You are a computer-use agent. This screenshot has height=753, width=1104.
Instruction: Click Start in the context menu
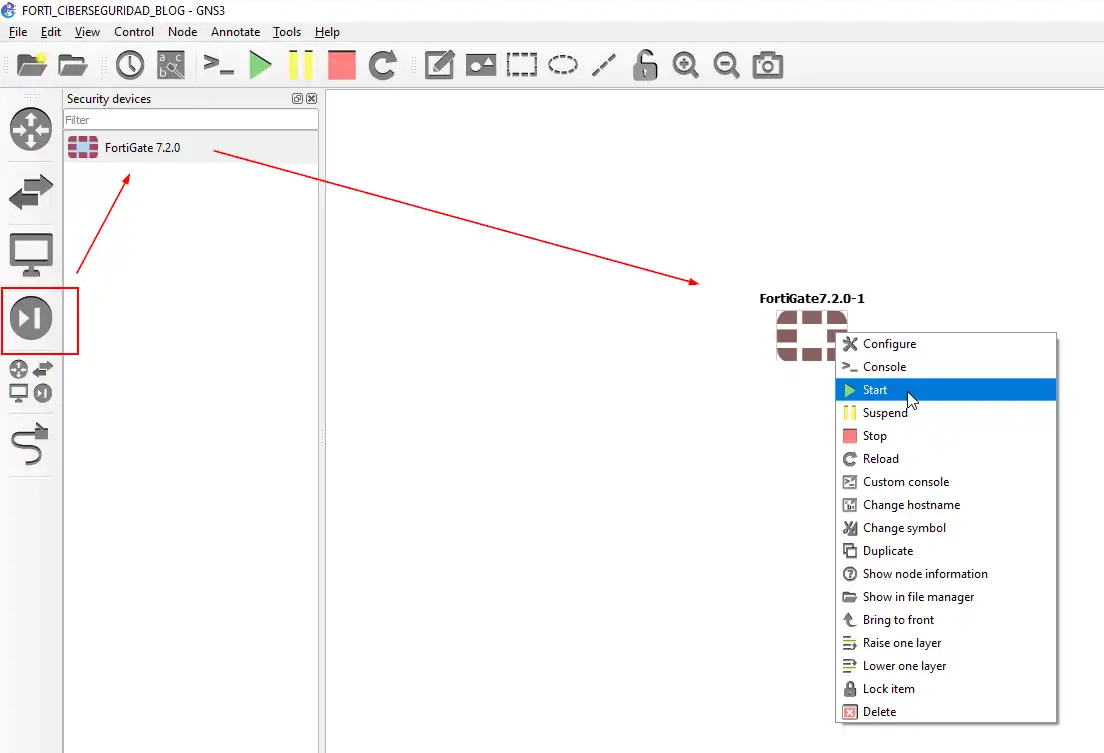tap(946, 390)
